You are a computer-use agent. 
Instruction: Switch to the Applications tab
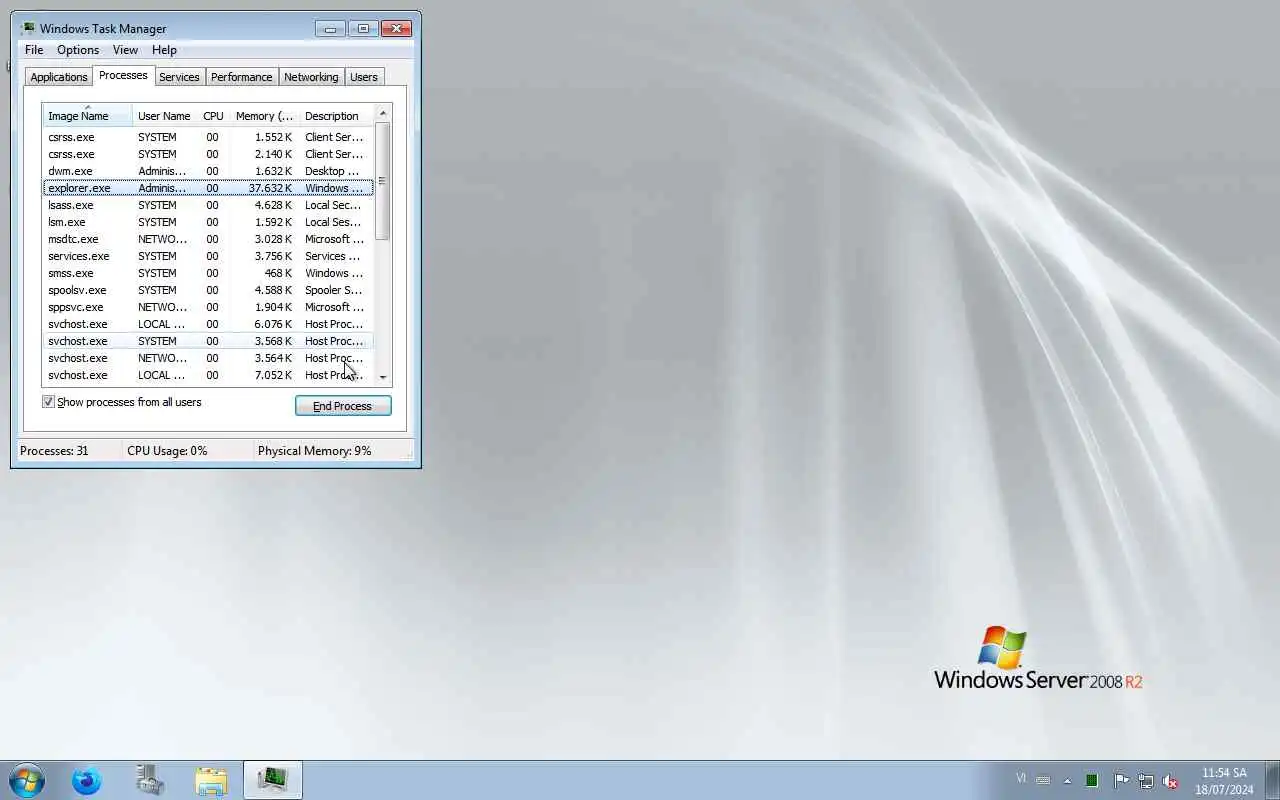pyautogui.click(x=59, y=77)
